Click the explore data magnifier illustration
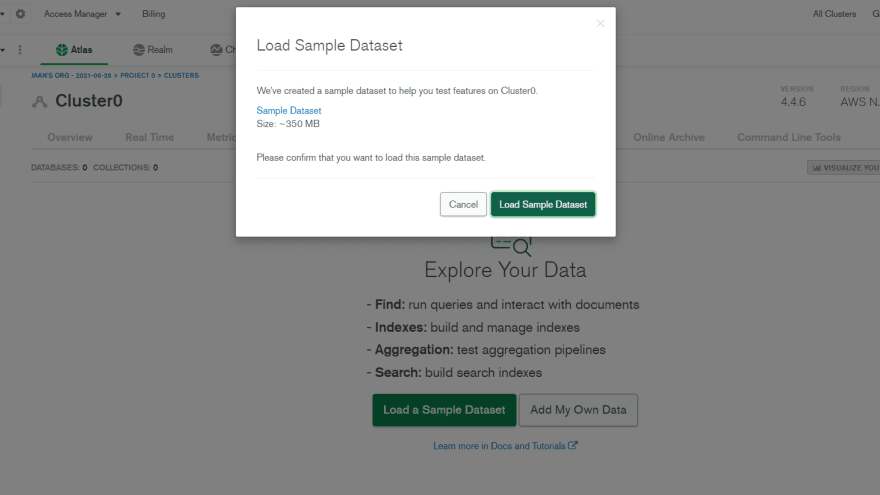 tap(511, 245)
